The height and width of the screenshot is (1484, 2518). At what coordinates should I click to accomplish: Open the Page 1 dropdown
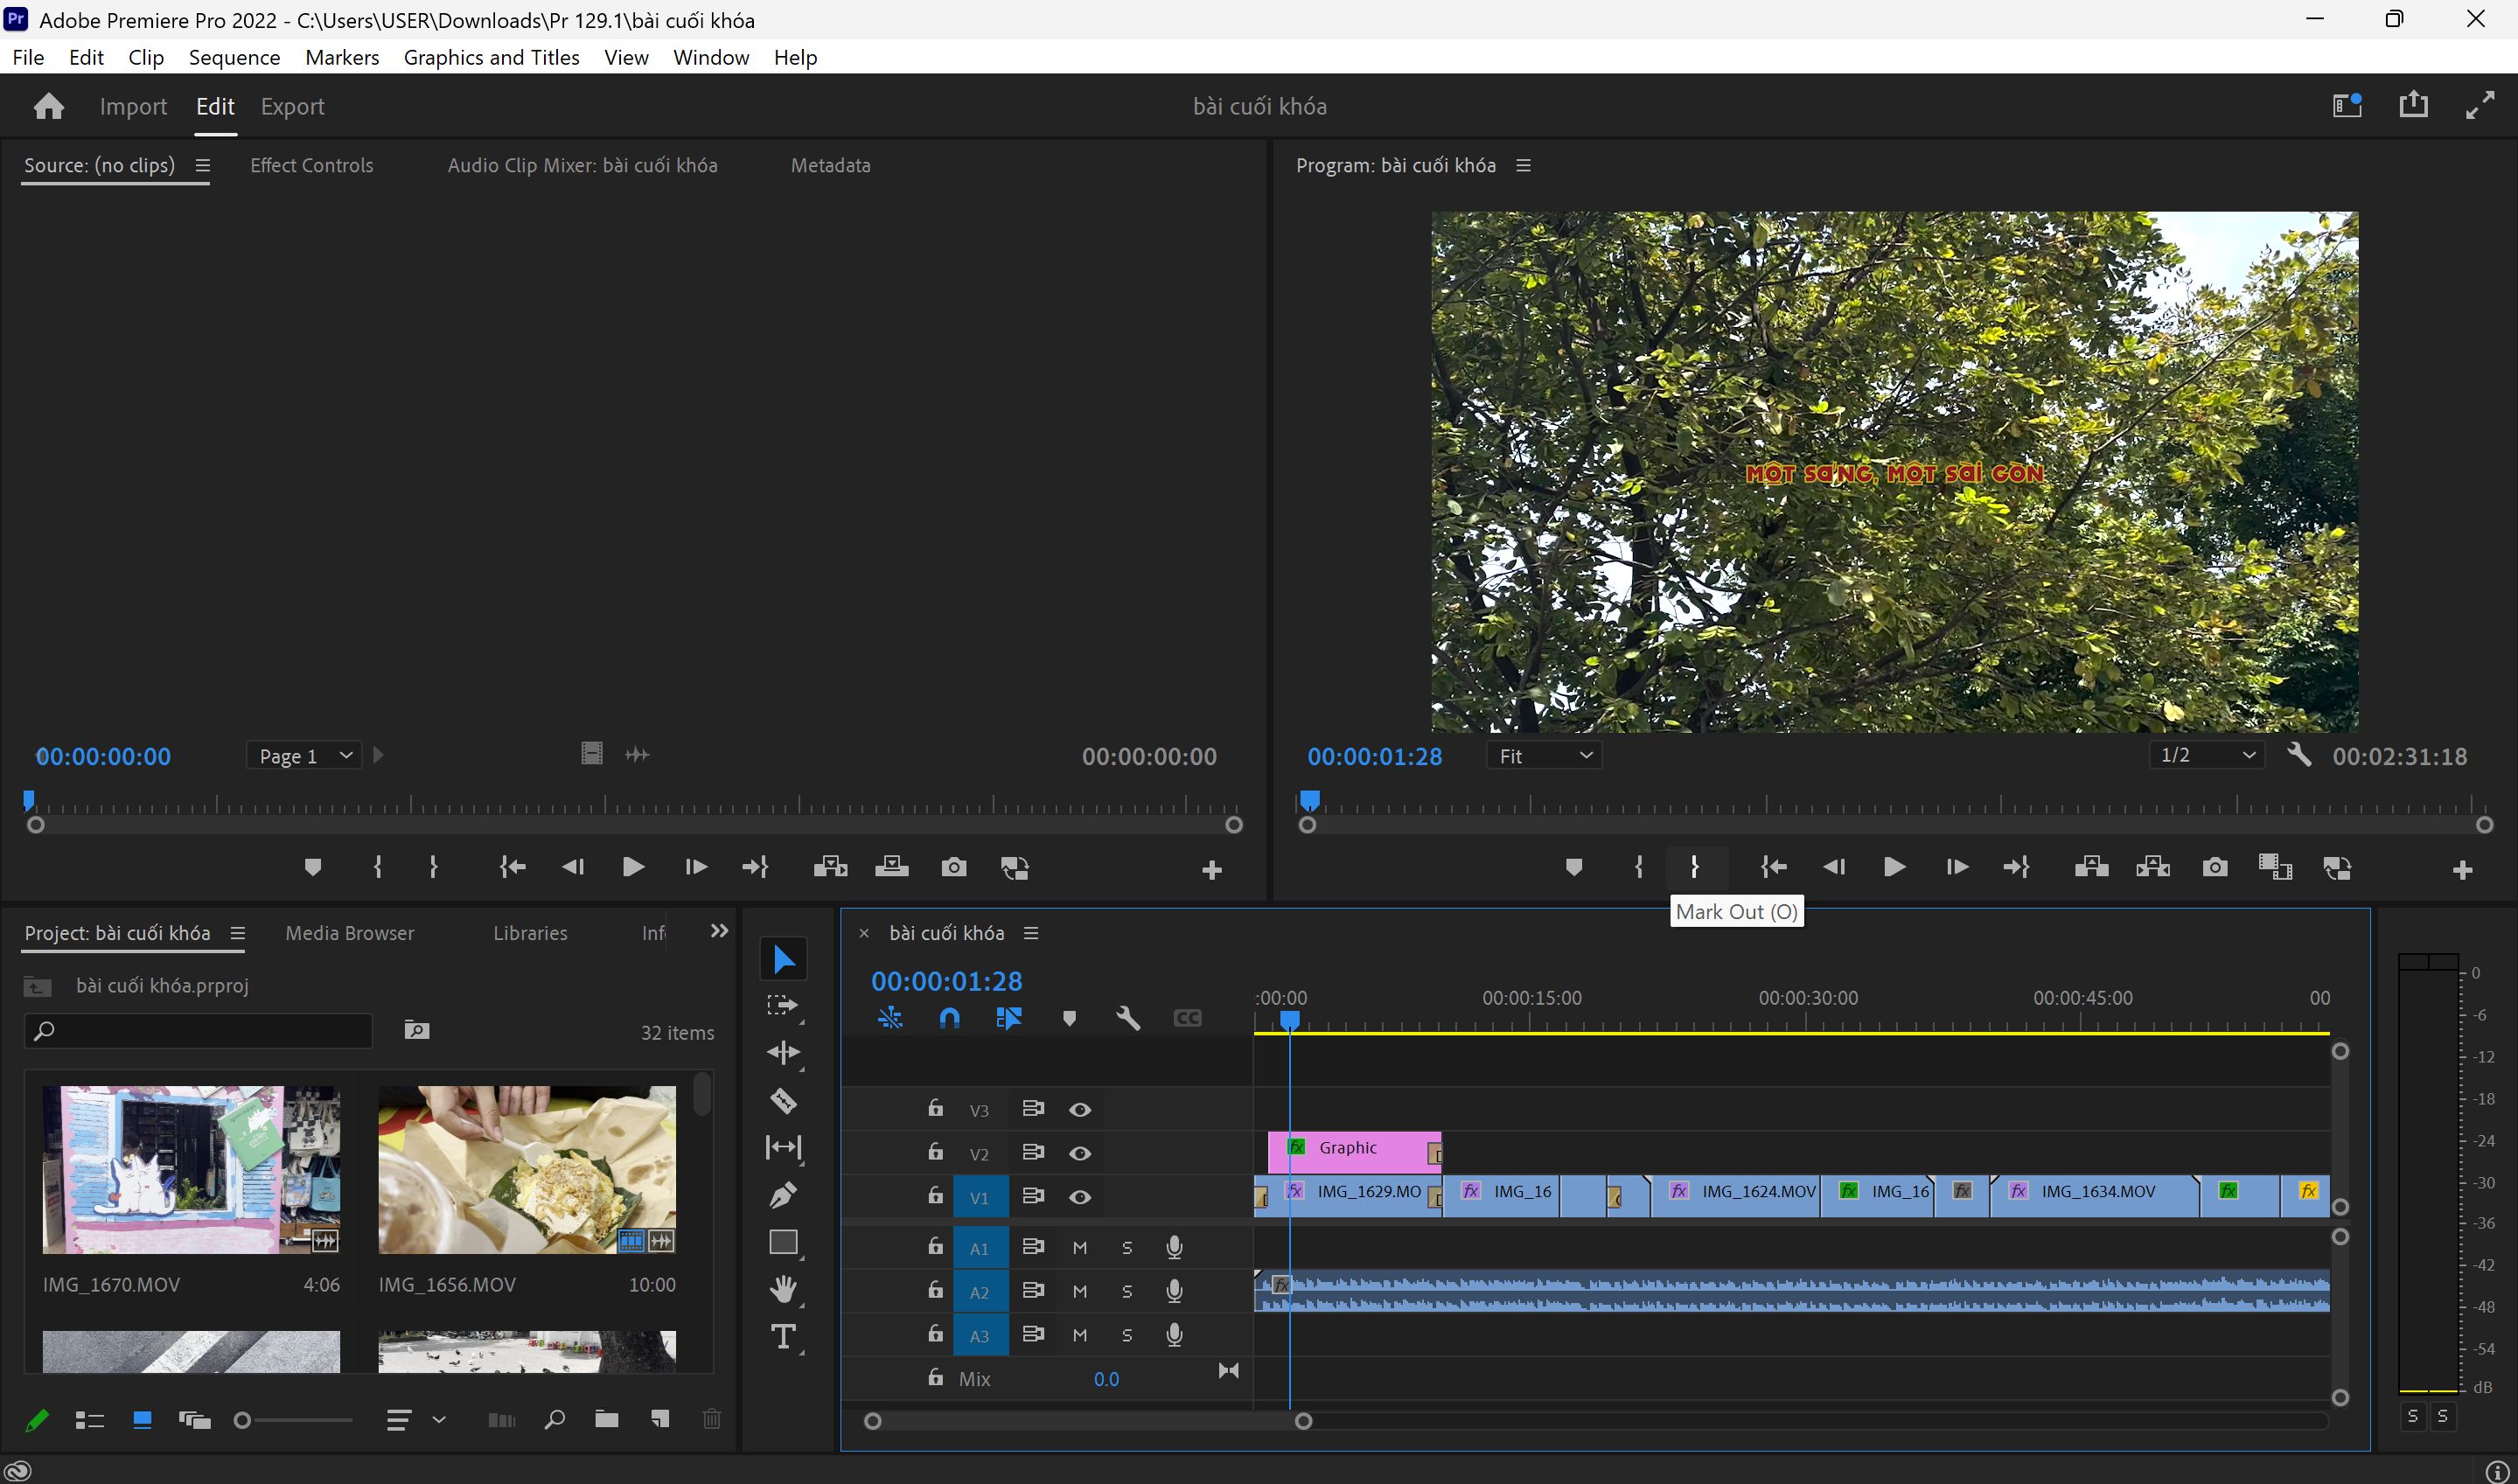[x=304, y=756]
